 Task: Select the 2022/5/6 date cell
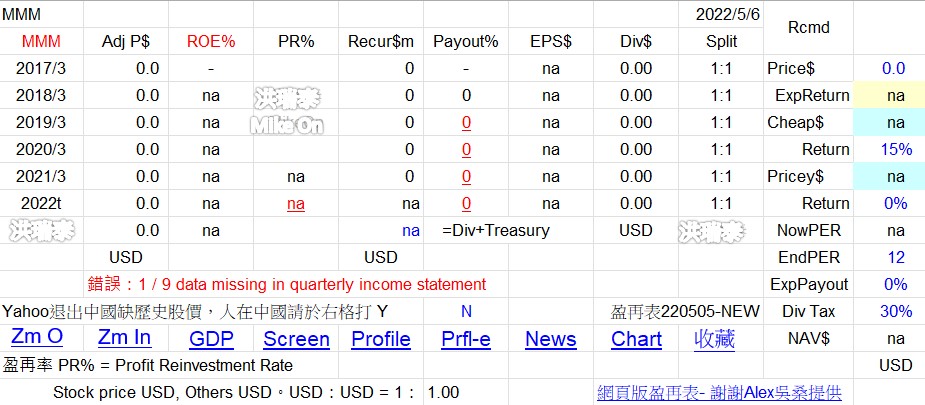tap(721, 15)
